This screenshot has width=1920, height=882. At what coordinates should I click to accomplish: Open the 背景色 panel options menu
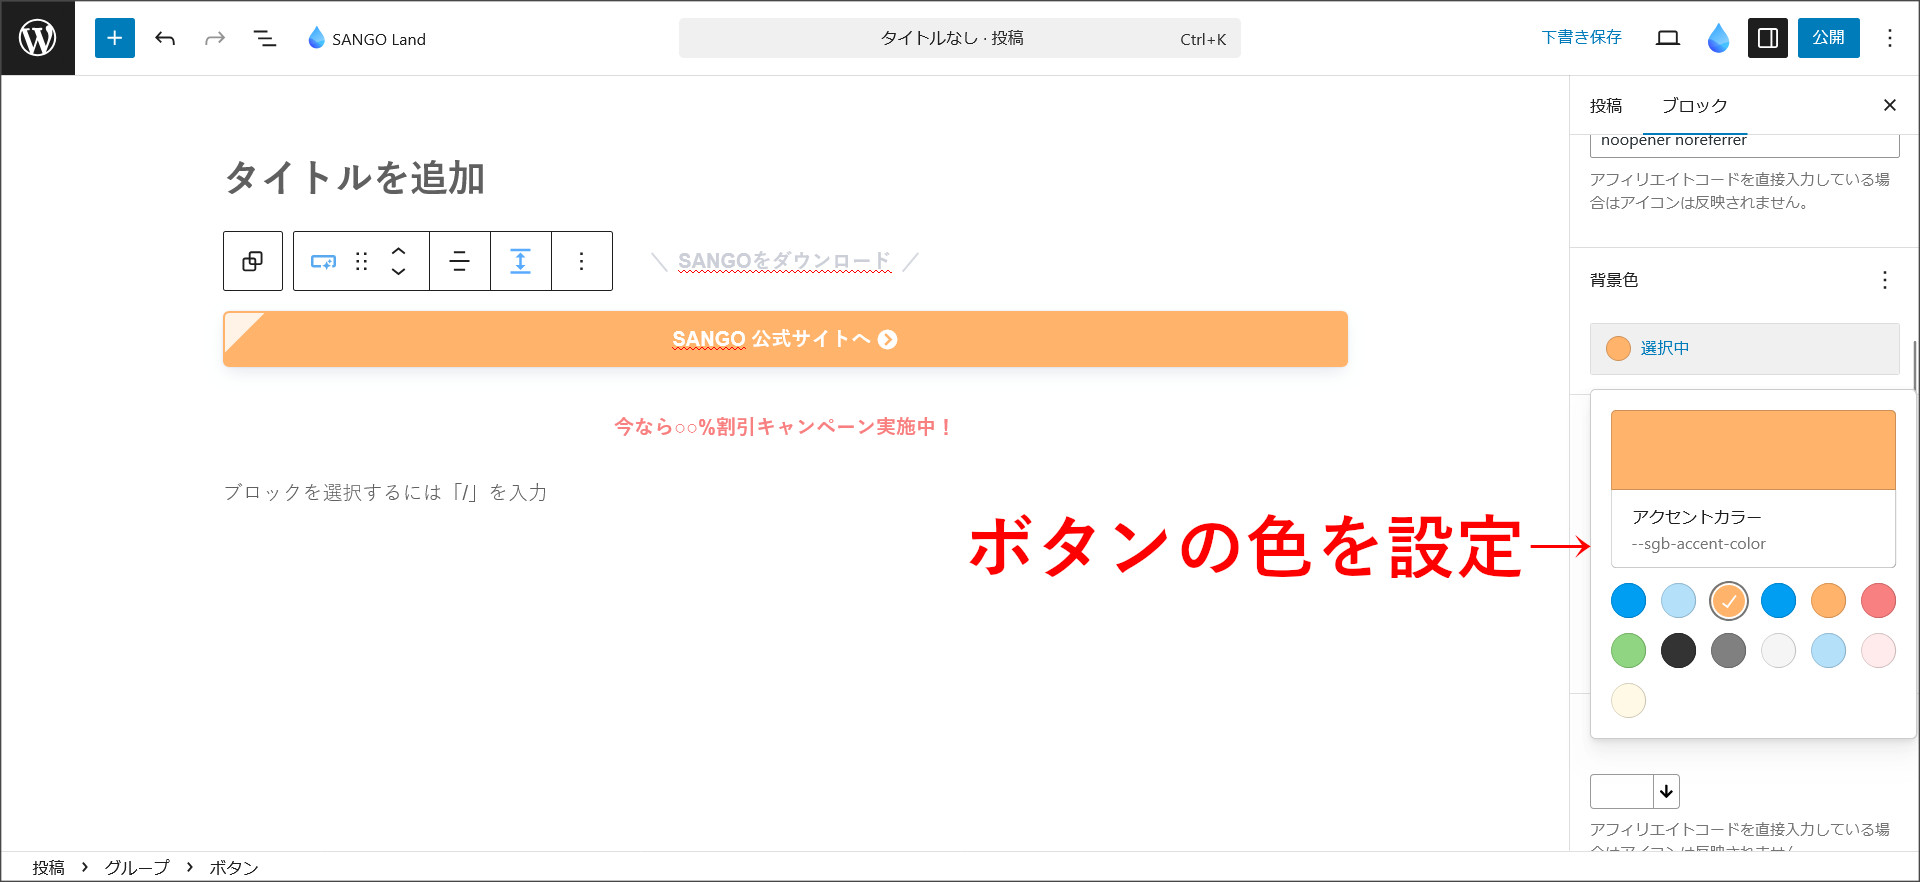(x=1884, y=280)
